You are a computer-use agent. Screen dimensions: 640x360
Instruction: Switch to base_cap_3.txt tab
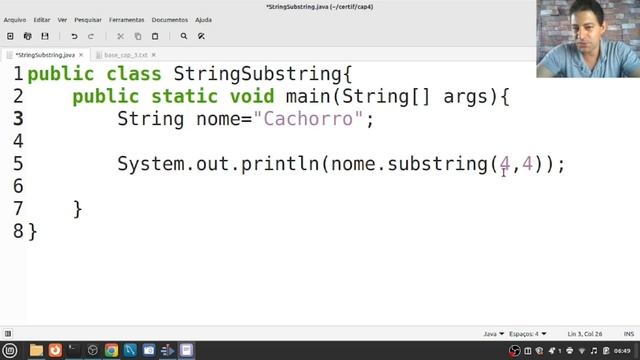[x=126, y=55]
